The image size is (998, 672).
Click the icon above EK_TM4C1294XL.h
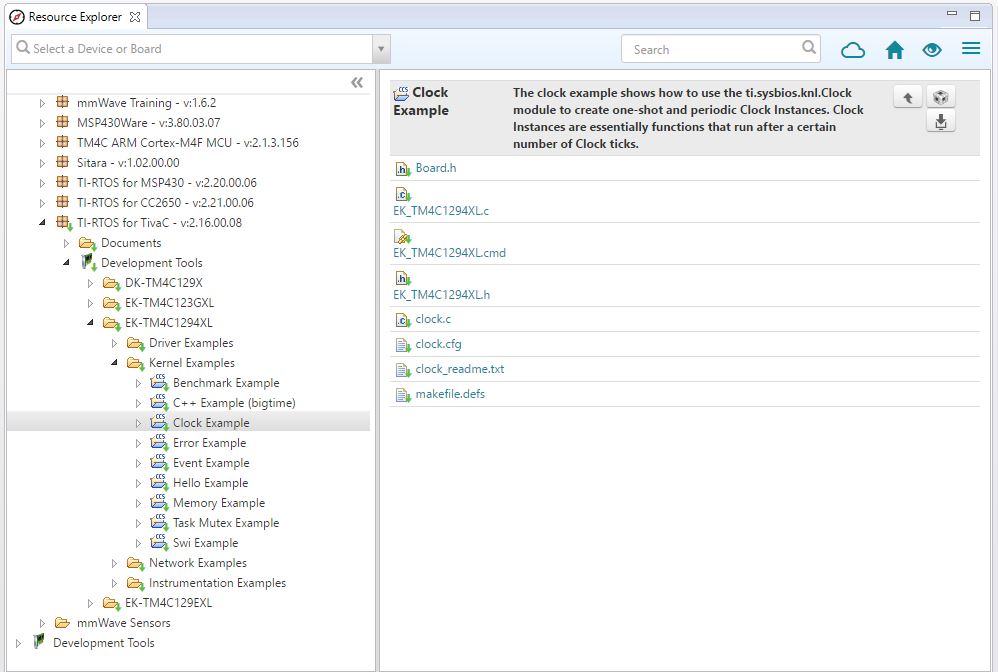pos(403,278)
